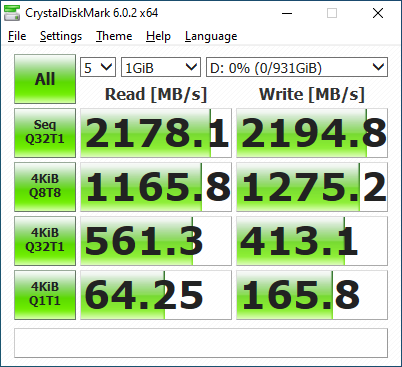Screen dimensions: 402x367
Task: Minimize the CrystalDiskMark window
Action: click(287, 13)
